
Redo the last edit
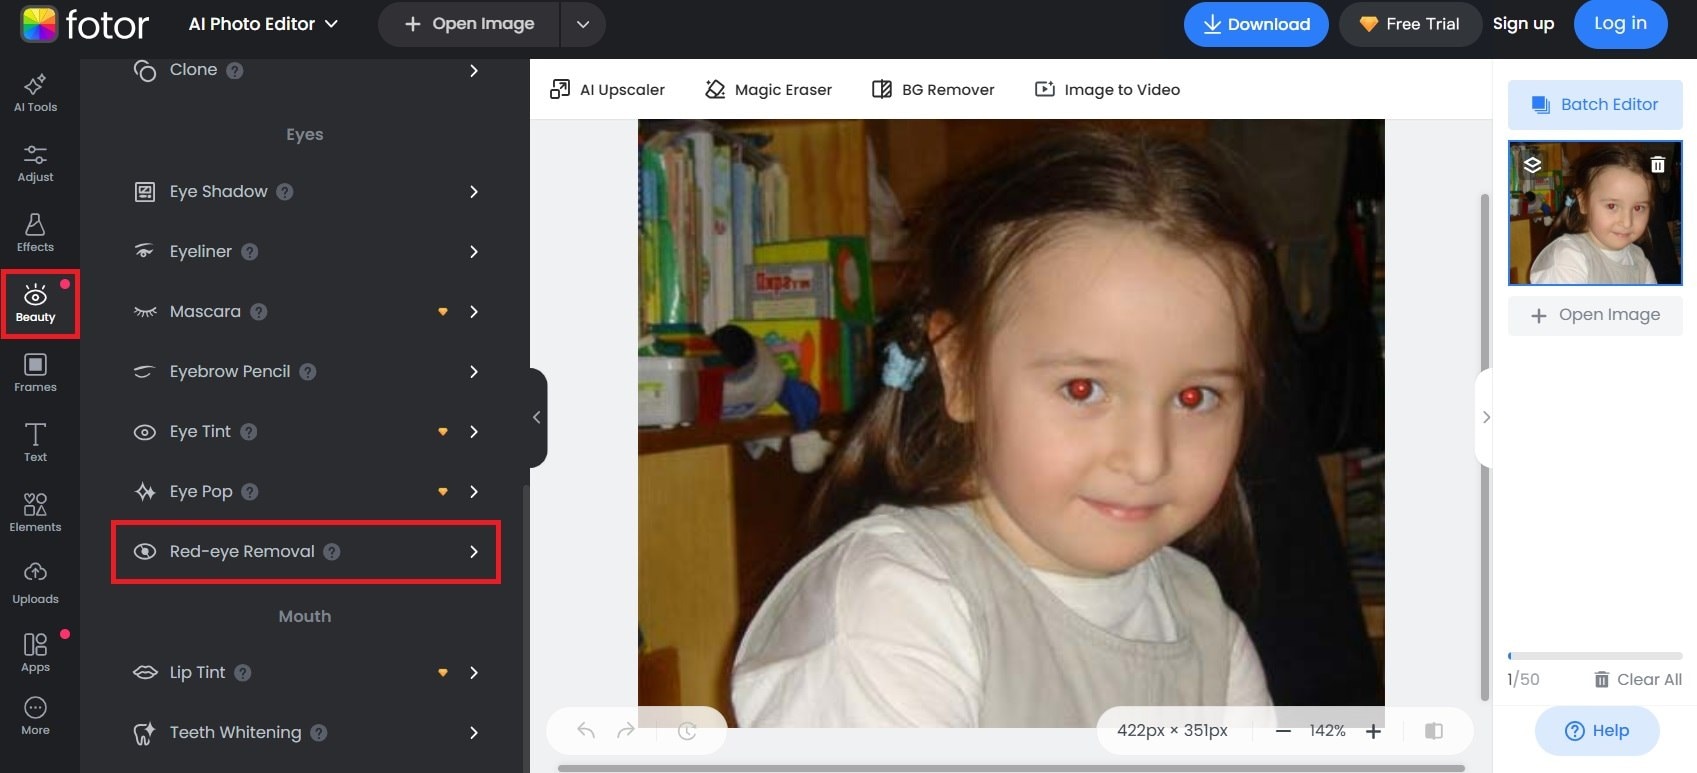(x=626, y=731)
